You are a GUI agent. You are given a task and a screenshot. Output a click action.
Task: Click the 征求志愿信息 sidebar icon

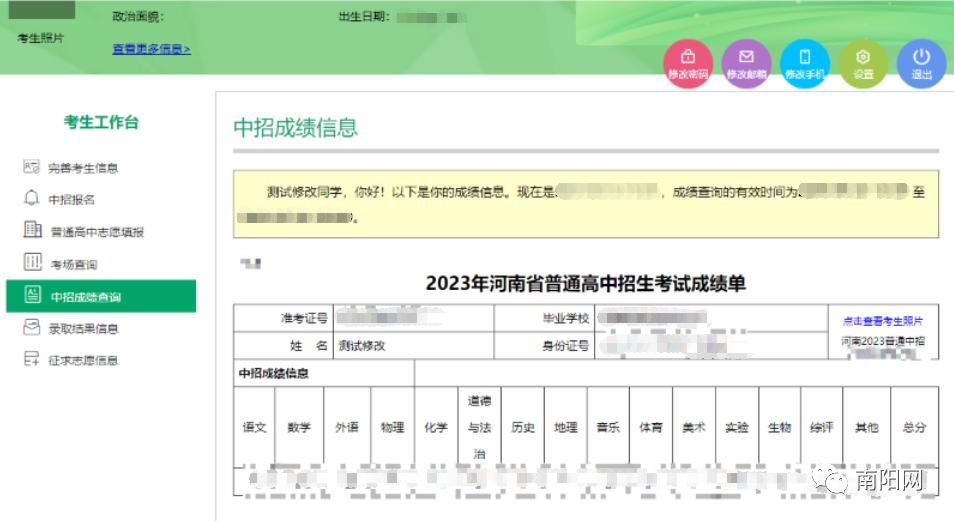(32, 359)
